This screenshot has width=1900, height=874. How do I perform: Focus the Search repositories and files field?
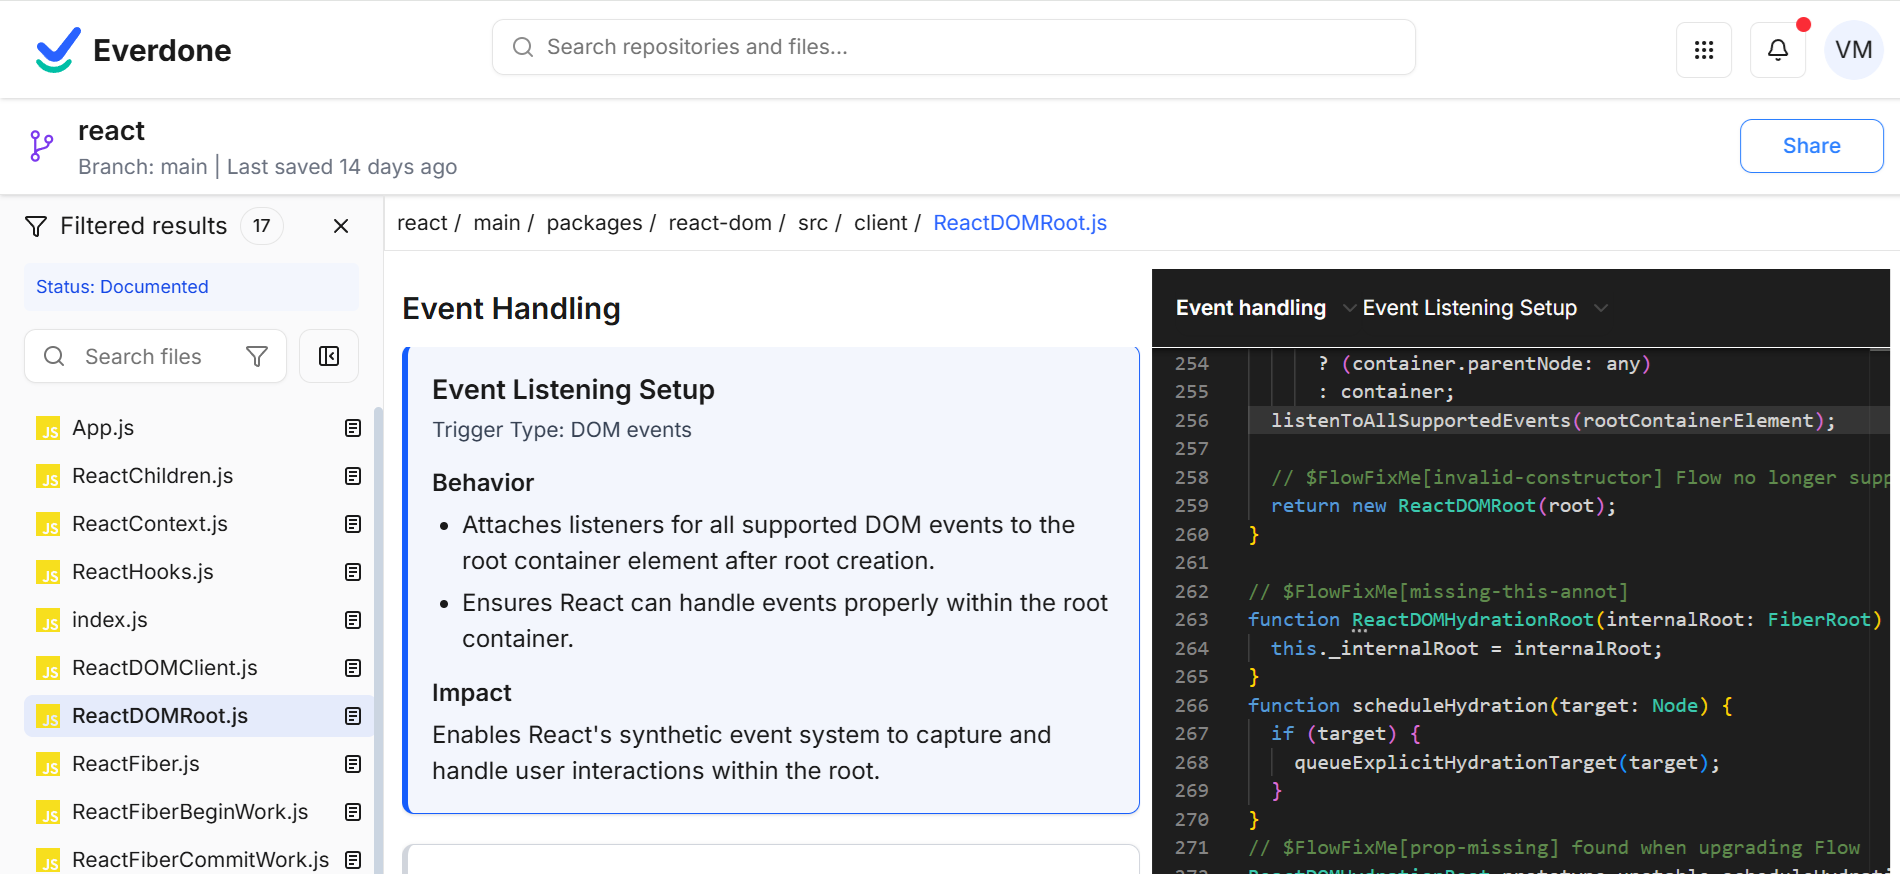953,47
